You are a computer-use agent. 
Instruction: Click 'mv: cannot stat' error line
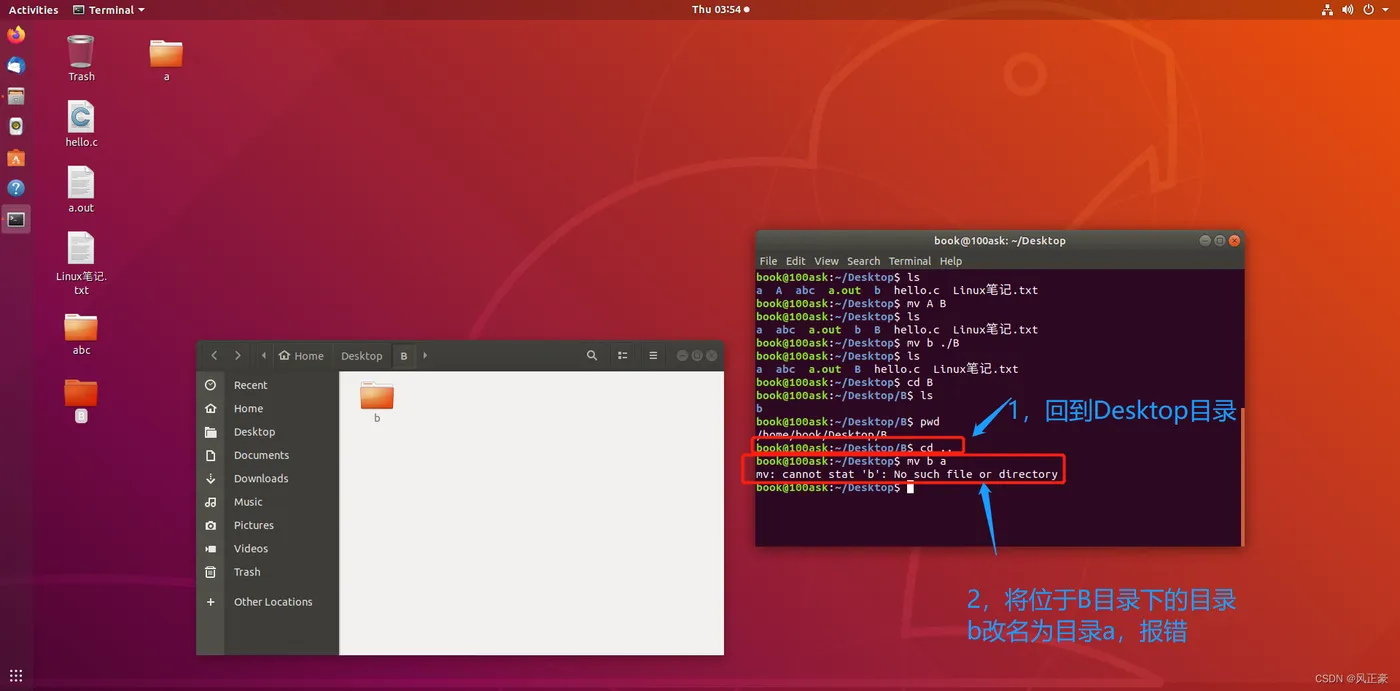click(907, 474)
